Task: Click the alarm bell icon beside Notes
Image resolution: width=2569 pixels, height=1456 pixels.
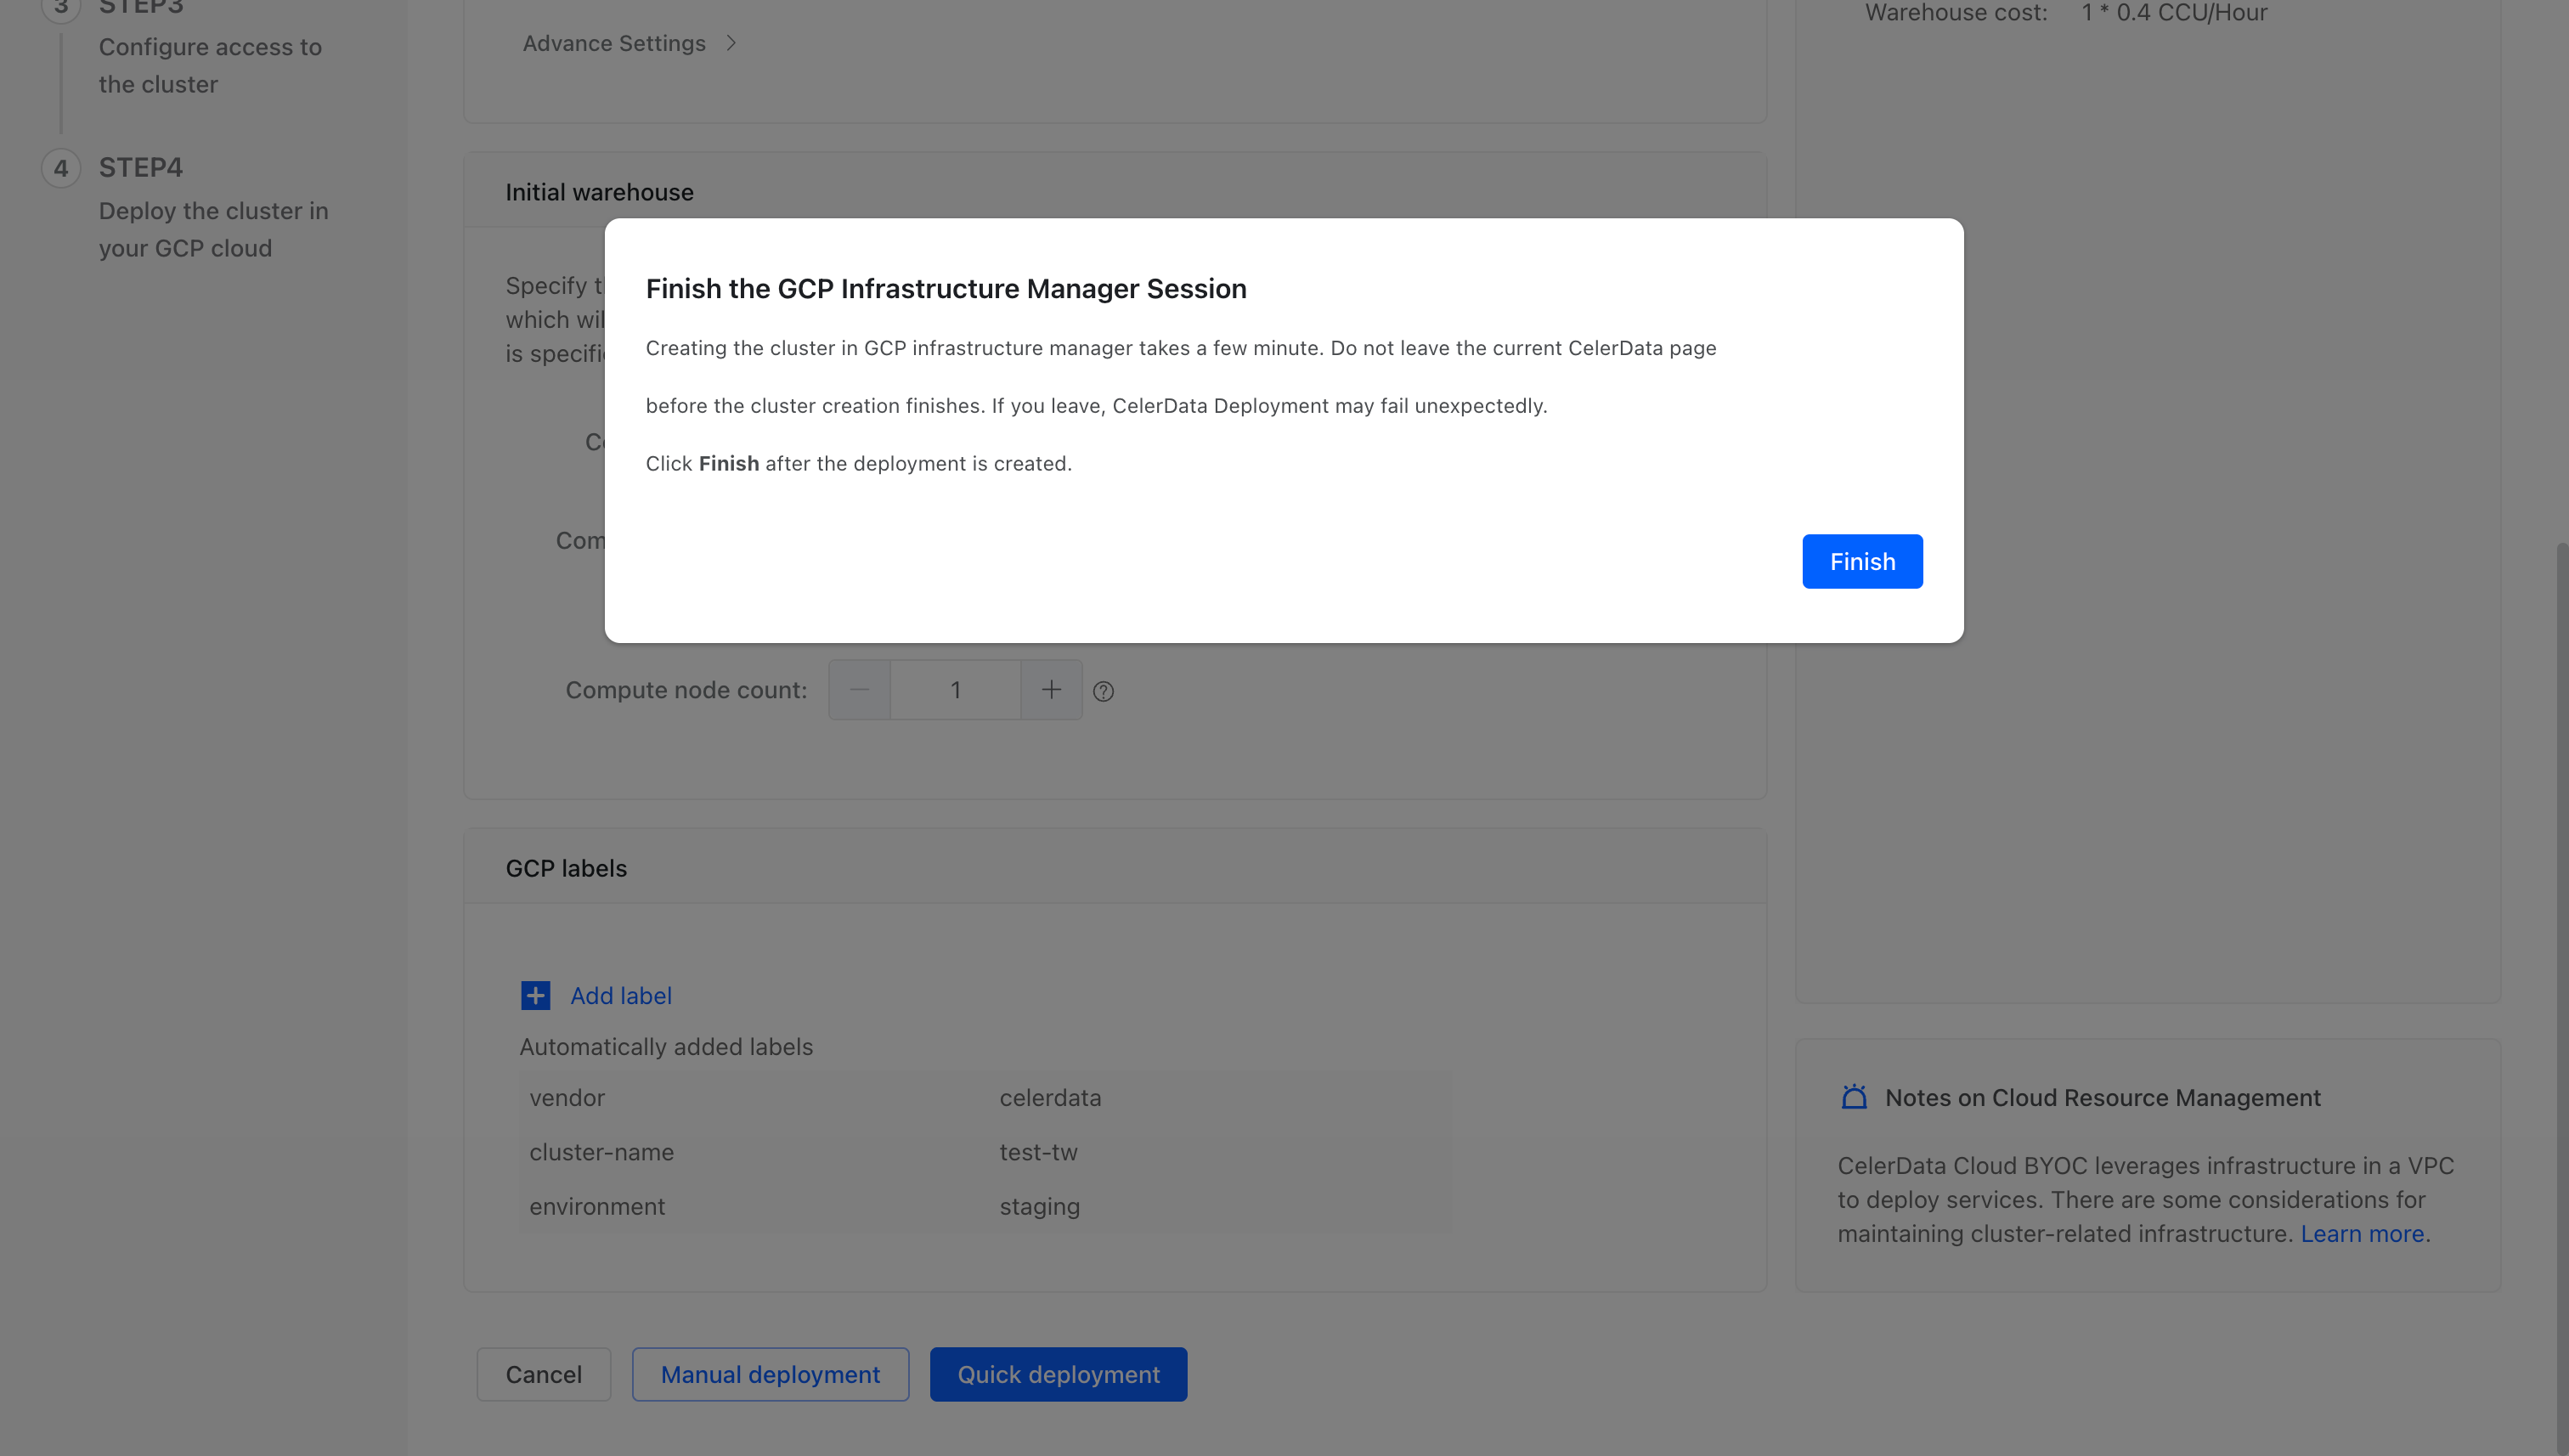Action: tap(1853, 1097)
